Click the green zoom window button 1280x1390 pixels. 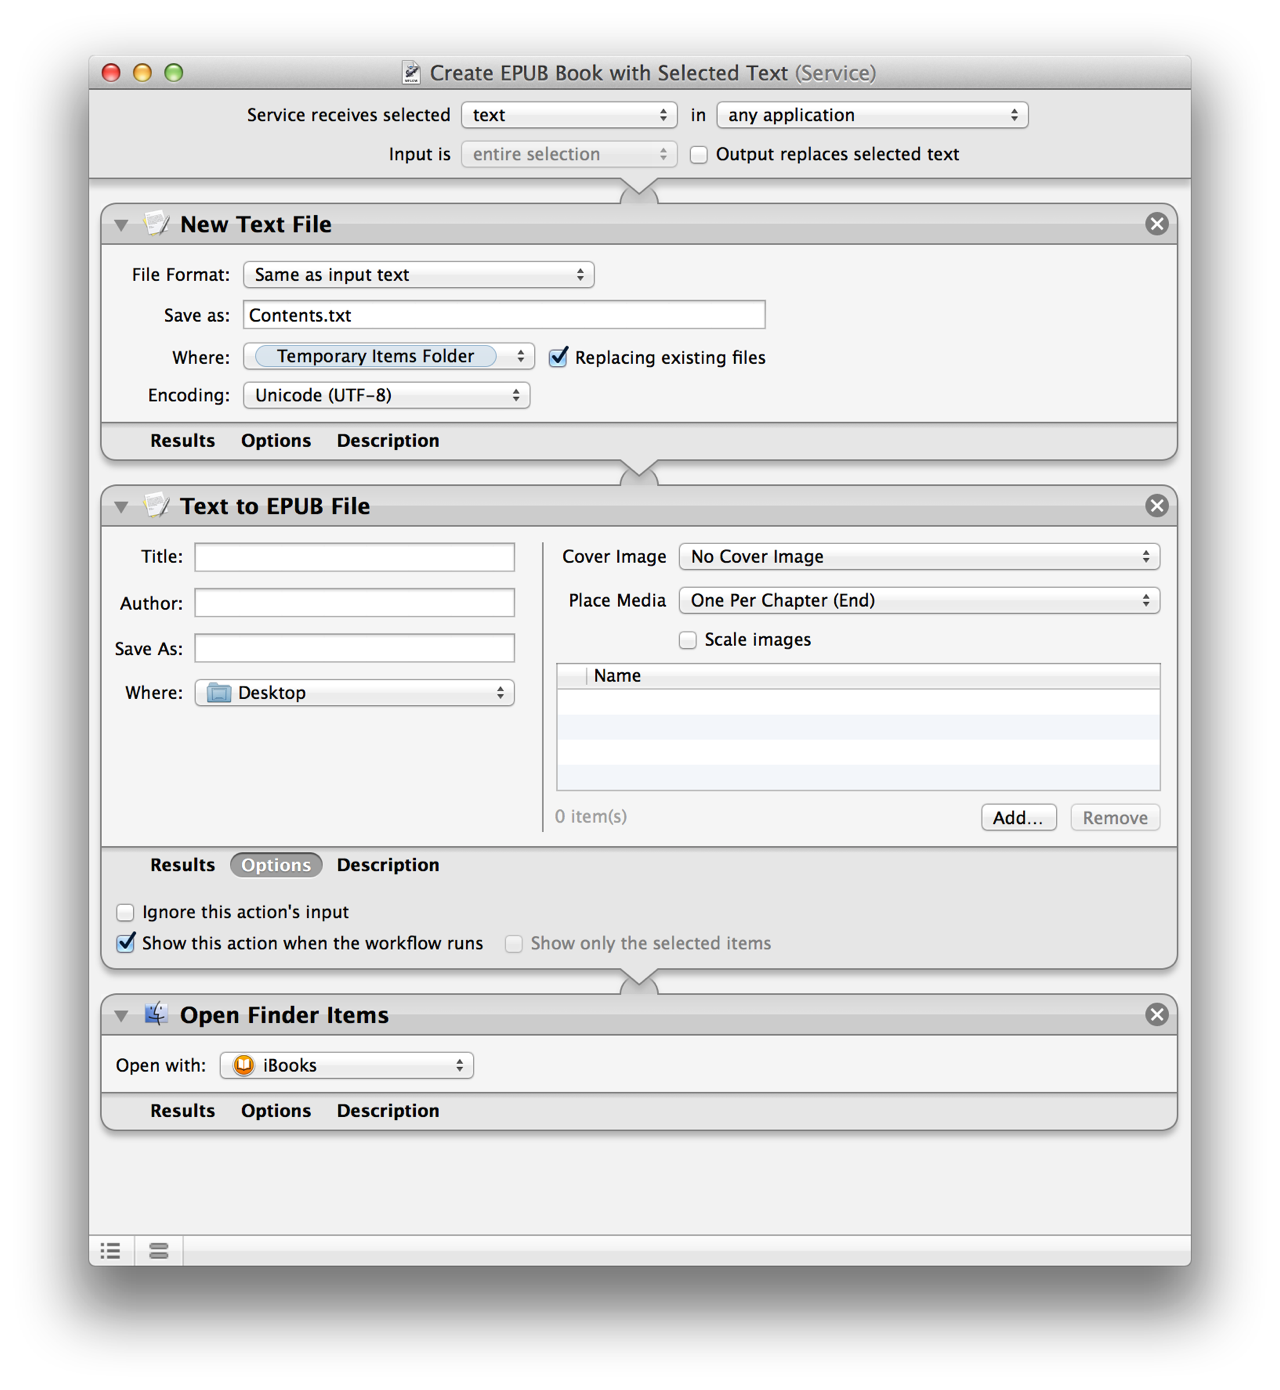[174, 72]
